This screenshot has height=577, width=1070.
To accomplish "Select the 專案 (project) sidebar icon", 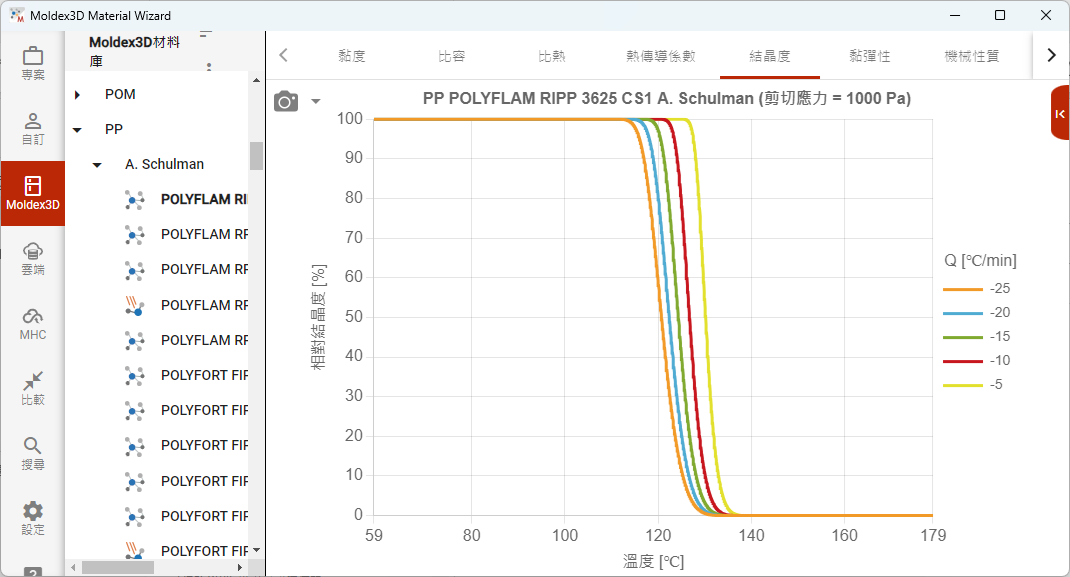I will 32,63.
